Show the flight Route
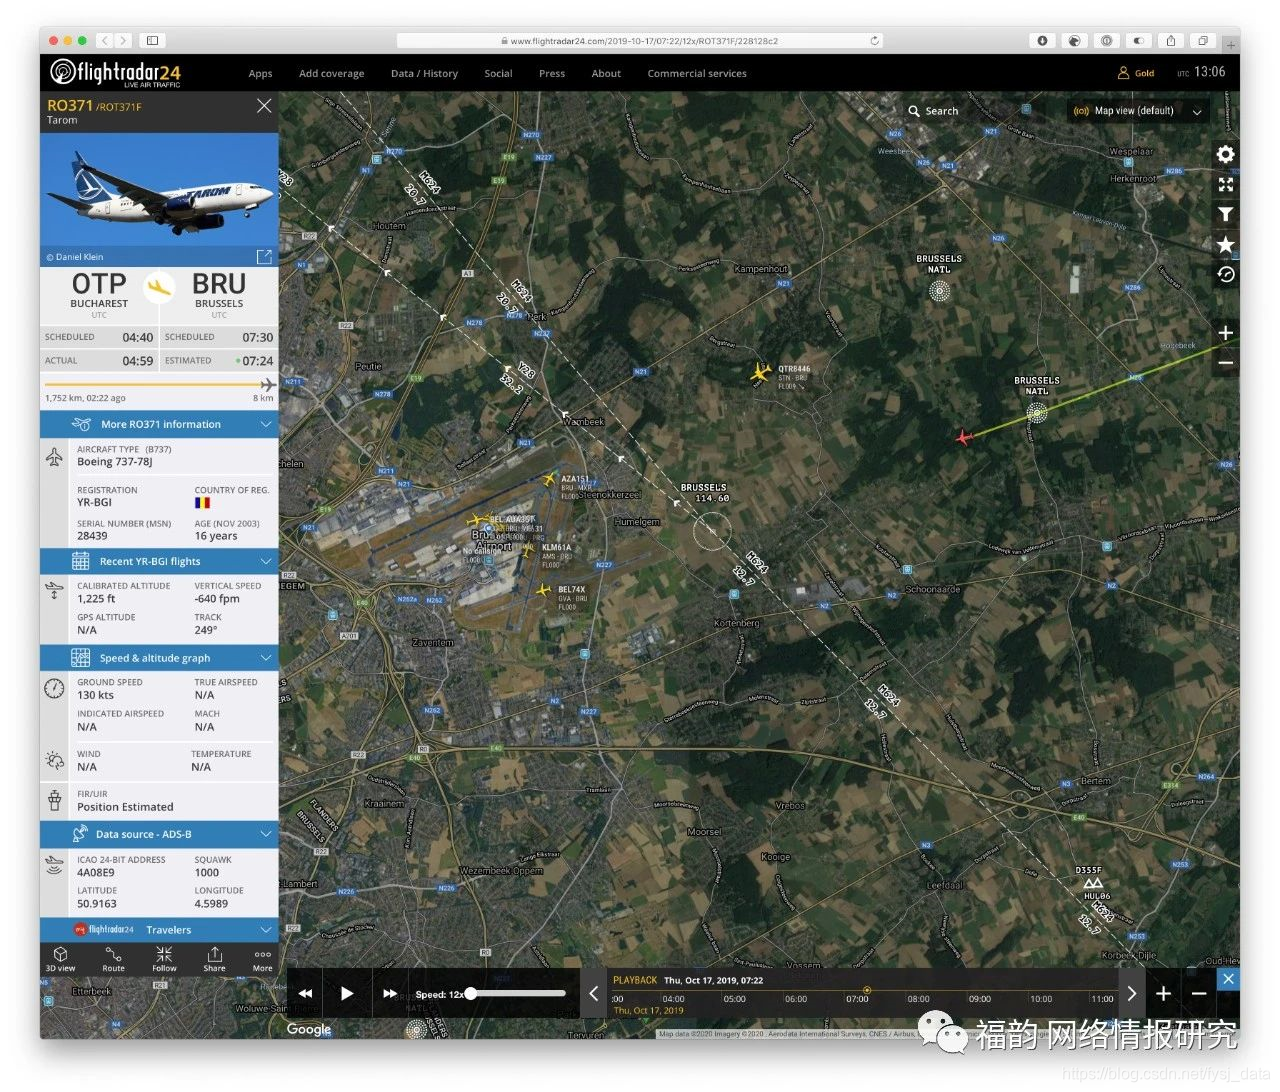The height and width of the screenshot is (1092, 1280). click(x=113, y=959)
